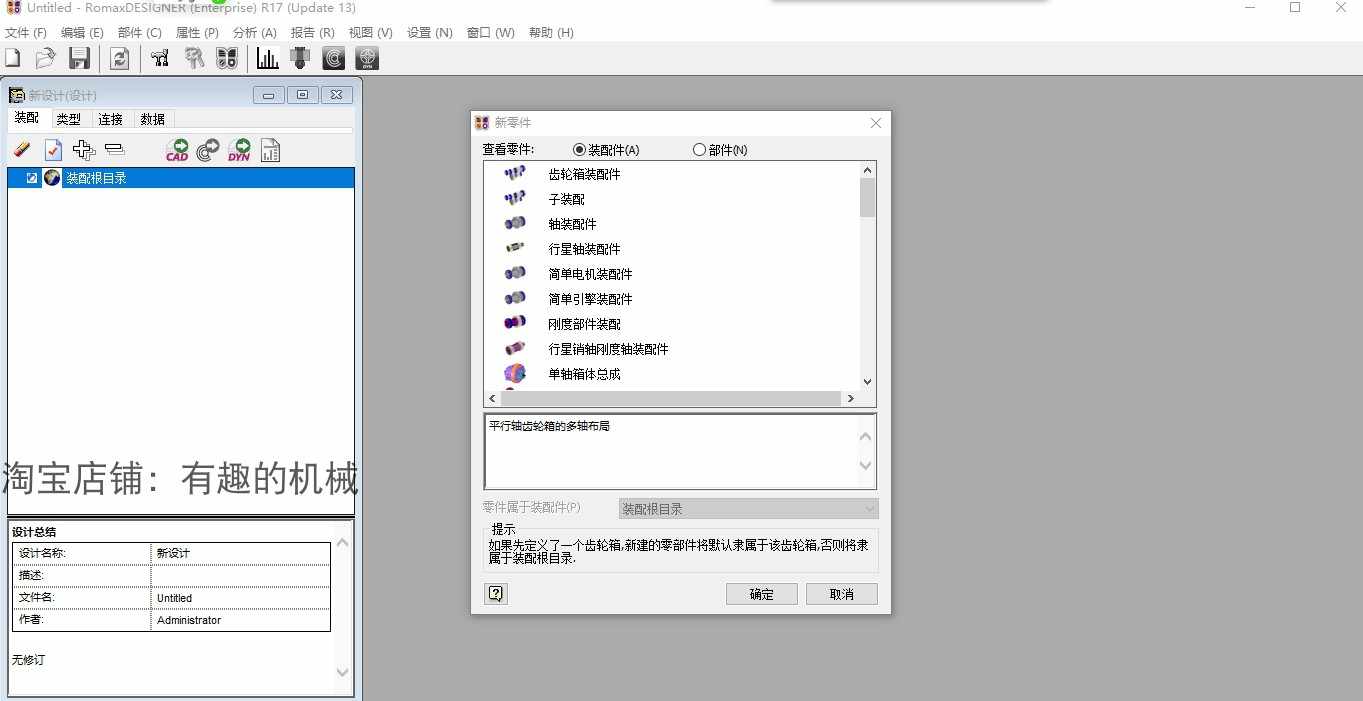Minimize the 新设计 panel window

pos(269,95)
